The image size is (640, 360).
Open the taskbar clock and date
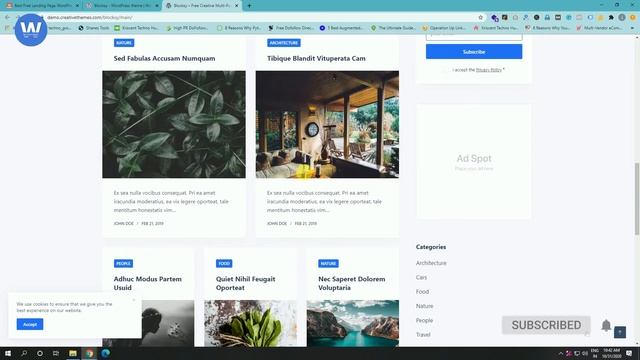611,353
